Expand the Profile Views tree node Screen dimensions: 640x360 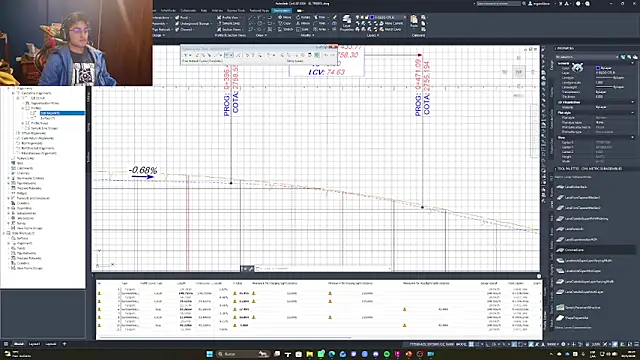(x=23, y=123)
